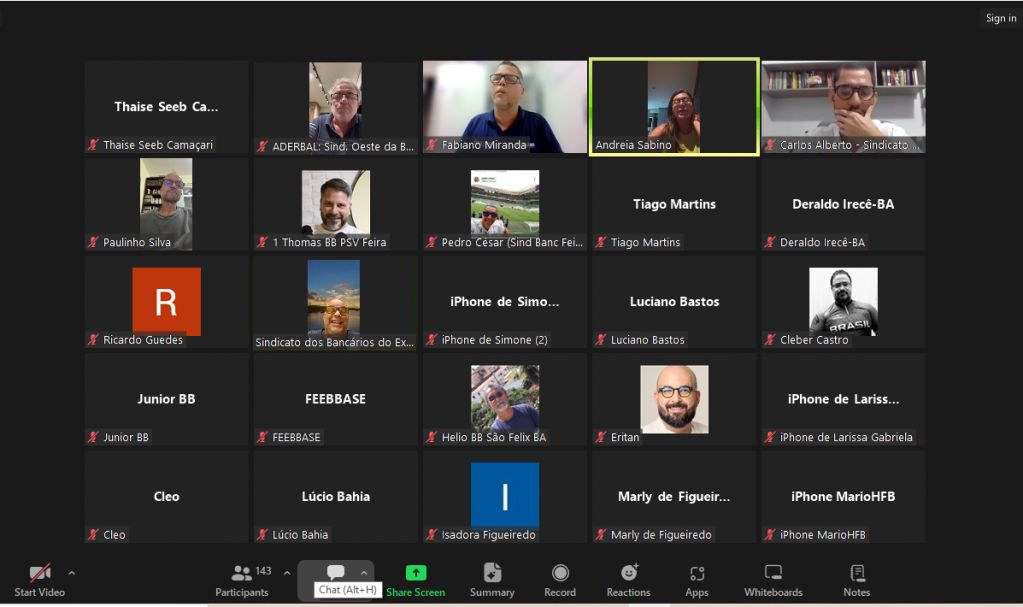Select the Tiago Martins participant tile

pos(674,204)
